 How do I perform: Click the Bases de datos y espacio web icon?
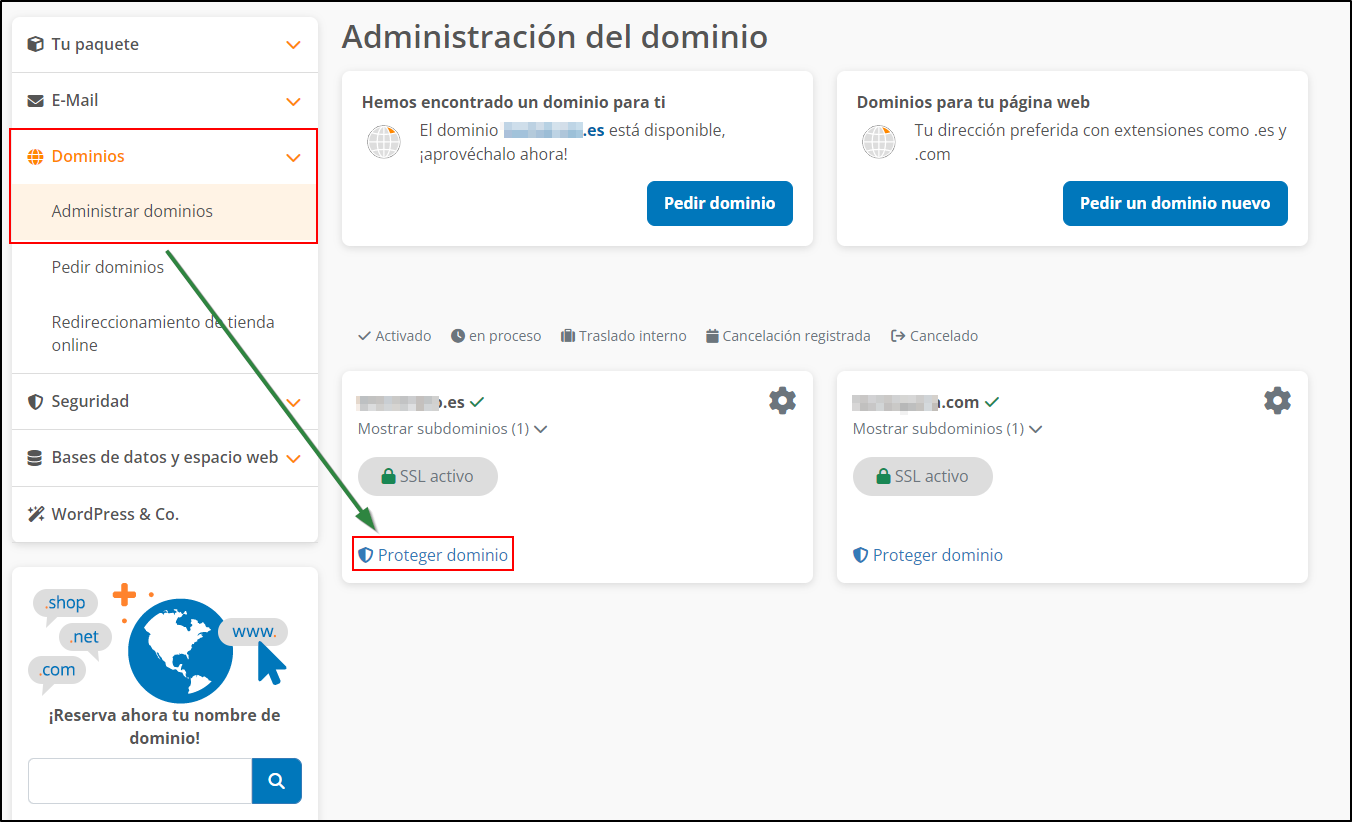[34, 457]
